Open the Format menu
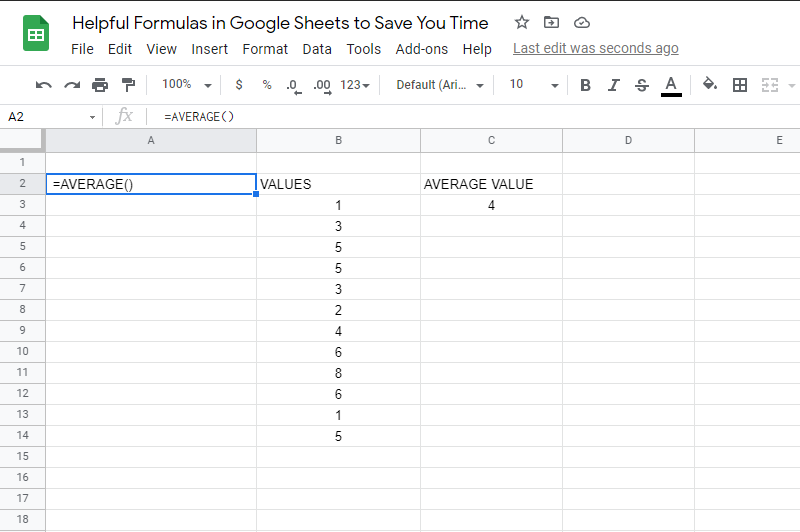800x532 pixels. (x=265, y=49)
